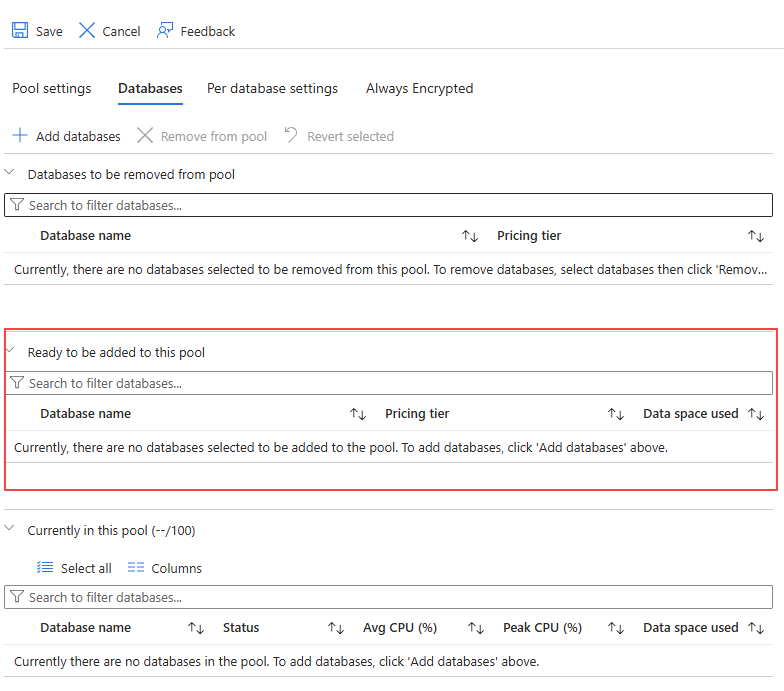Screen dimensions: 784x691
Task: Open Feedback via its person icon
Action: 165,31
